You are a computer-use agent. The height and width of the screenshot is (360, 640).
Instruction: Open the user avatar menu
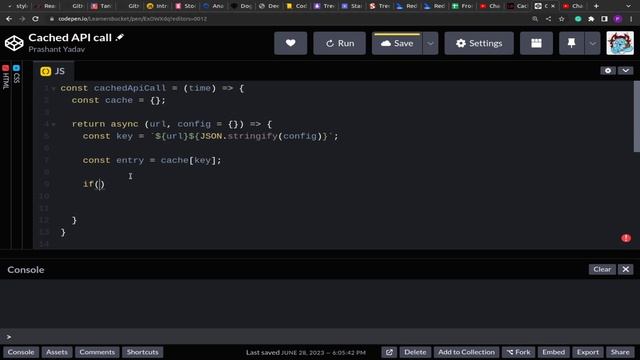tap(620, 43)
